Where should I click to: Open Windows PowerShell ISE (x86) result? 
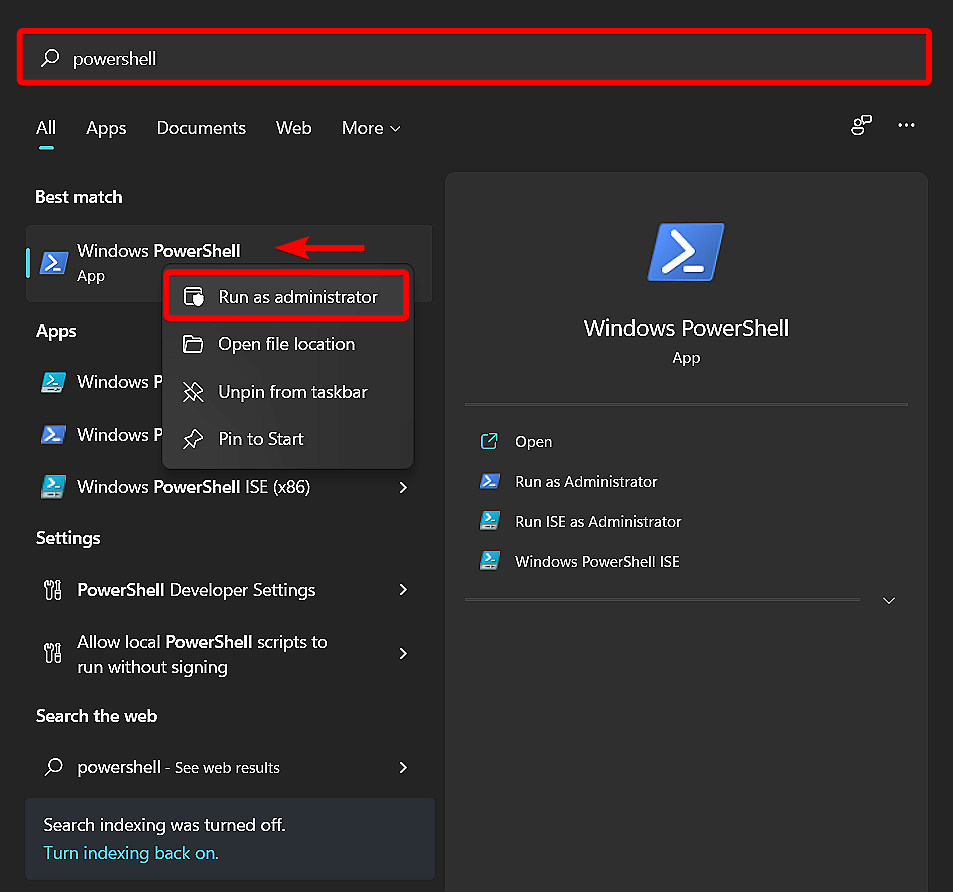(229, 487)
